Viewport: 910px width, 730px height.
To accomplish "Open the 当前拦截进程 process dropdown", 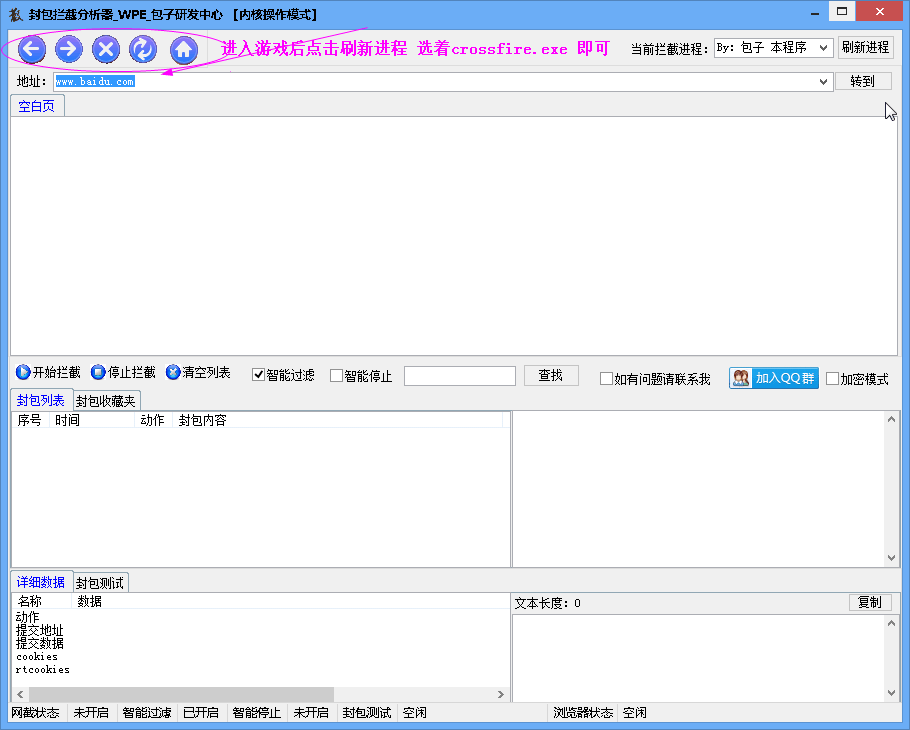I will pyautogui.click(x=774, y=48).
